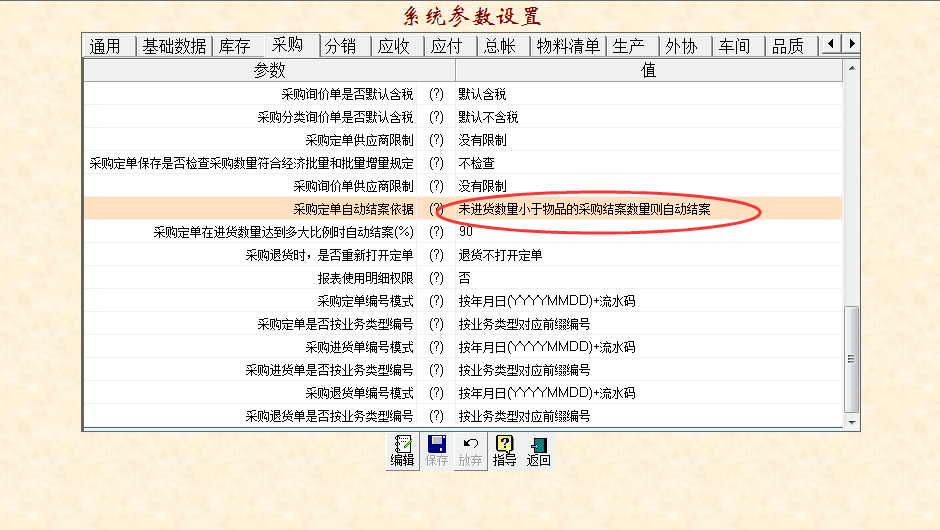This screenshot has height=530, width=940.
Task: Switch to the 分销 tab
Action: click(x=345, y=46)
